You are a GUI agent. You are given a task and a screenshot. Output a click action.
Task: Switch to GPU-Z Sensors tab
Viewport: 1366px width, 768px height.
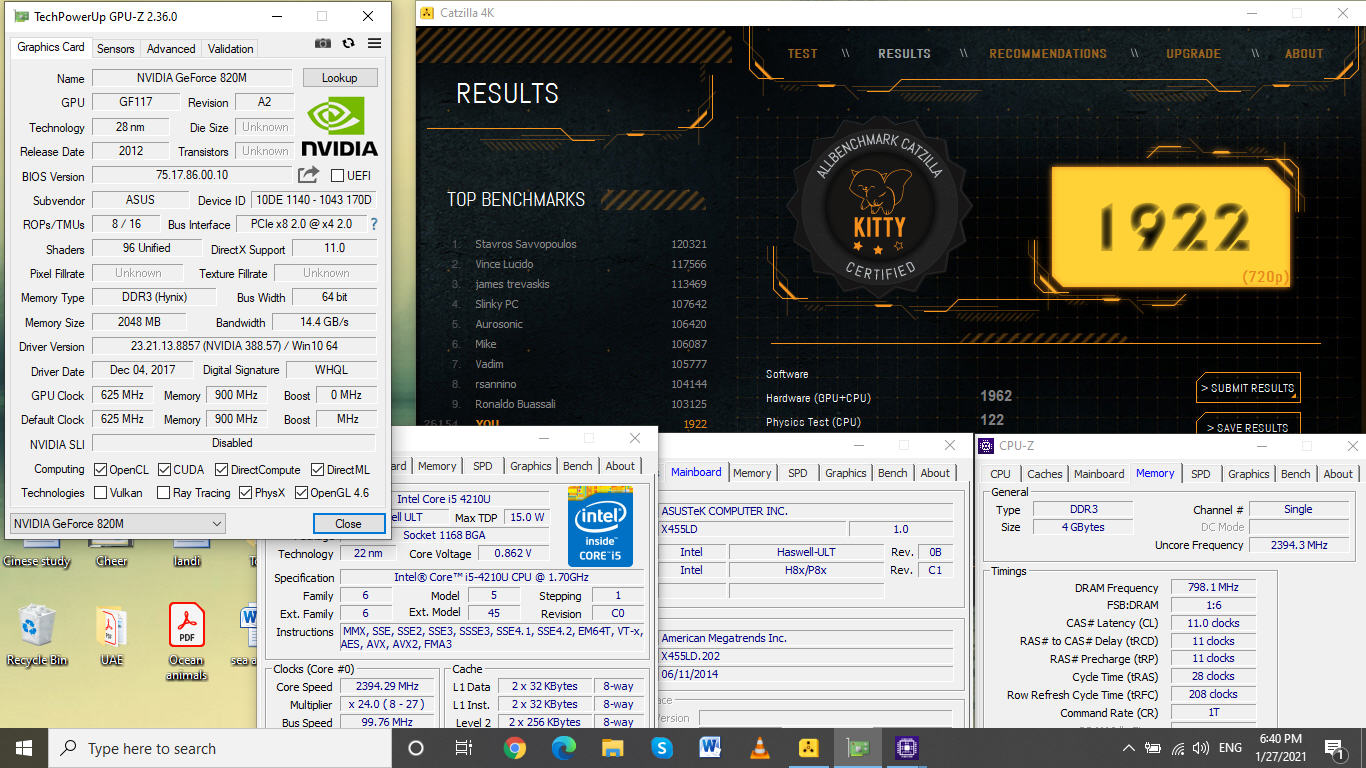tap(115, 48)
